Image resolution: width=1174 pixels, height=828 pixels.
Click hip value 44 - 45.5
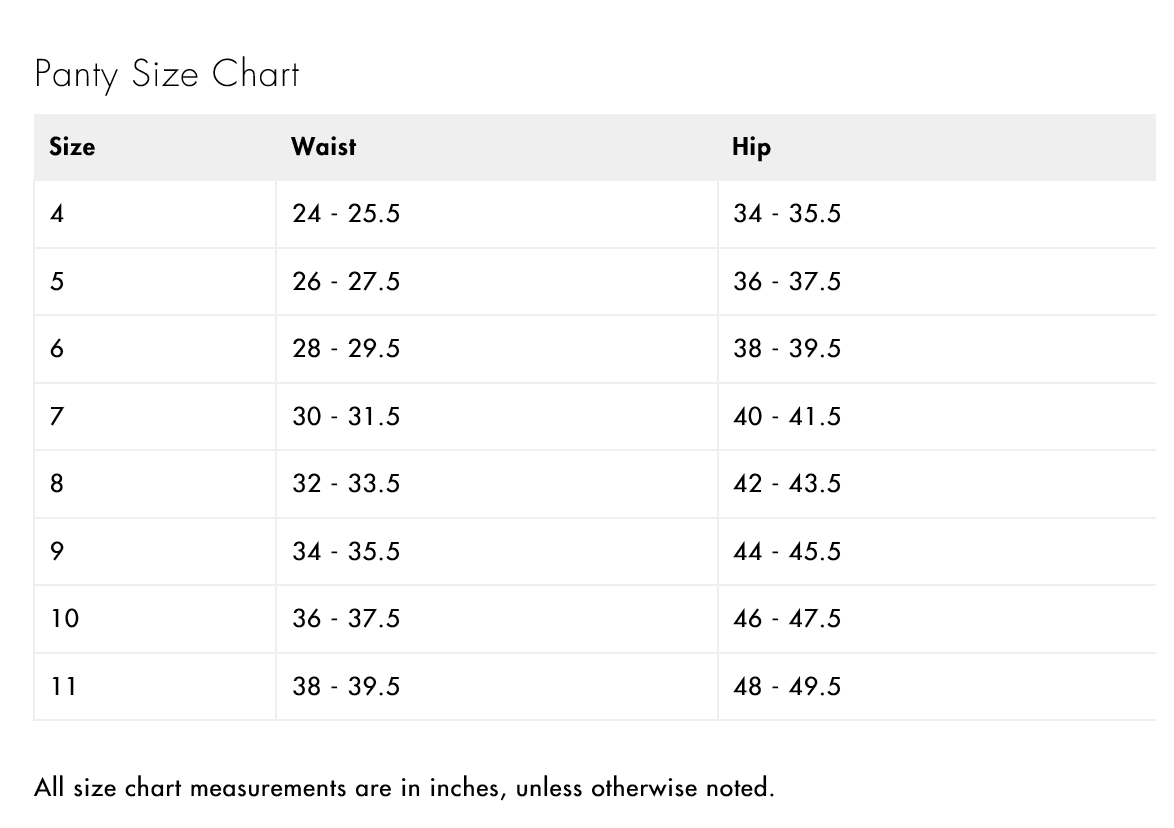tap(787, 552)
